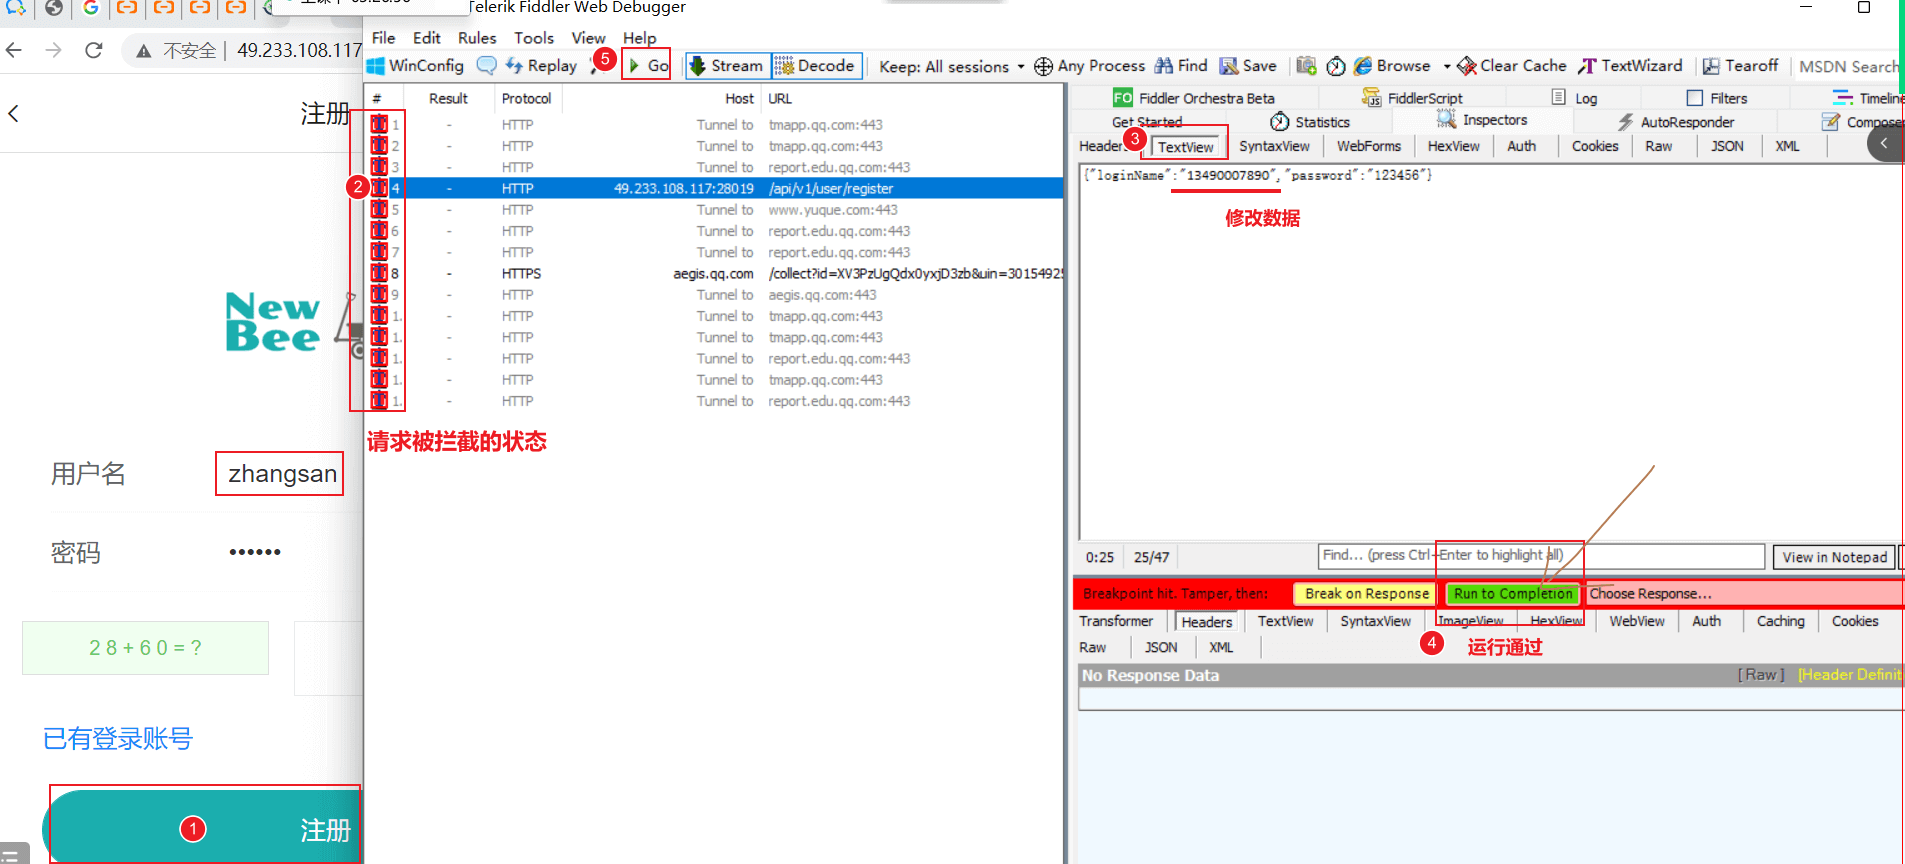Go forward in the browser
This screenshot has width=1905, height=864.
[x=54, y=50]
